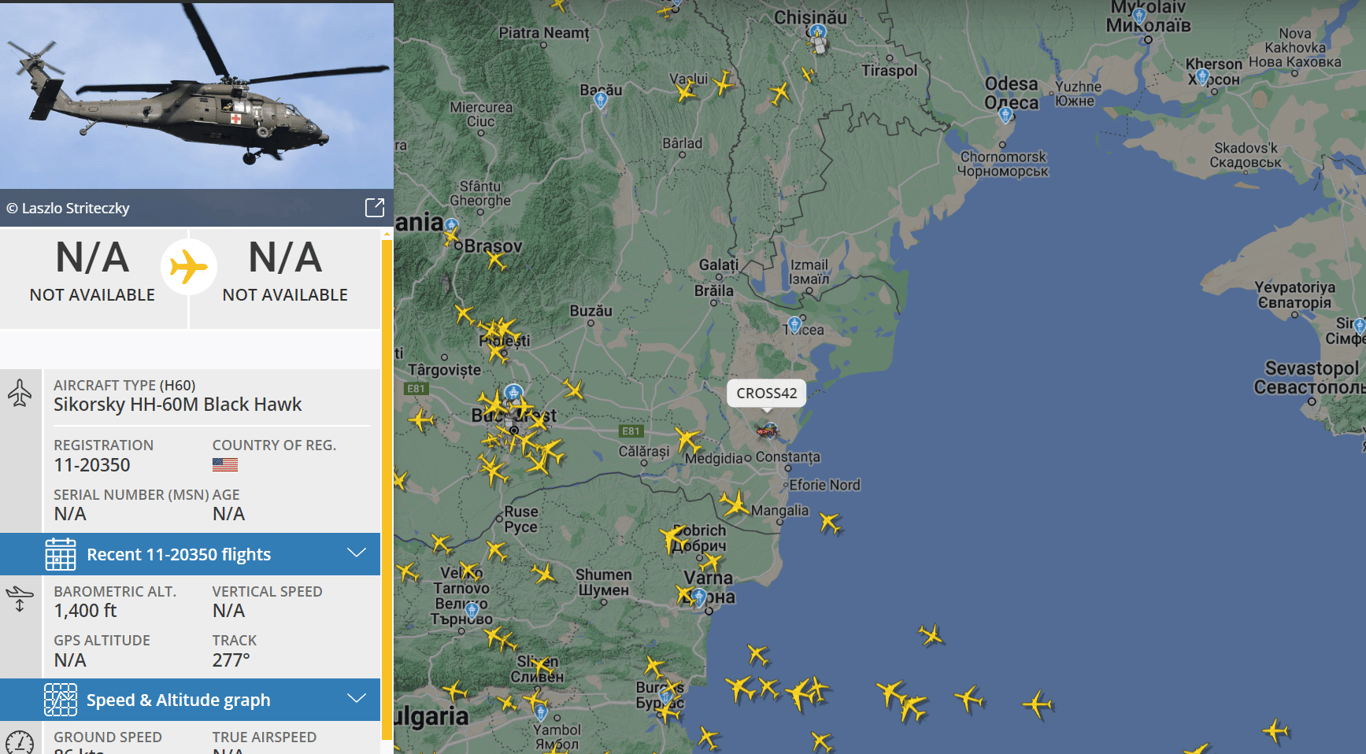Click the Speed & Altitude graph icon

click(60, 700)
